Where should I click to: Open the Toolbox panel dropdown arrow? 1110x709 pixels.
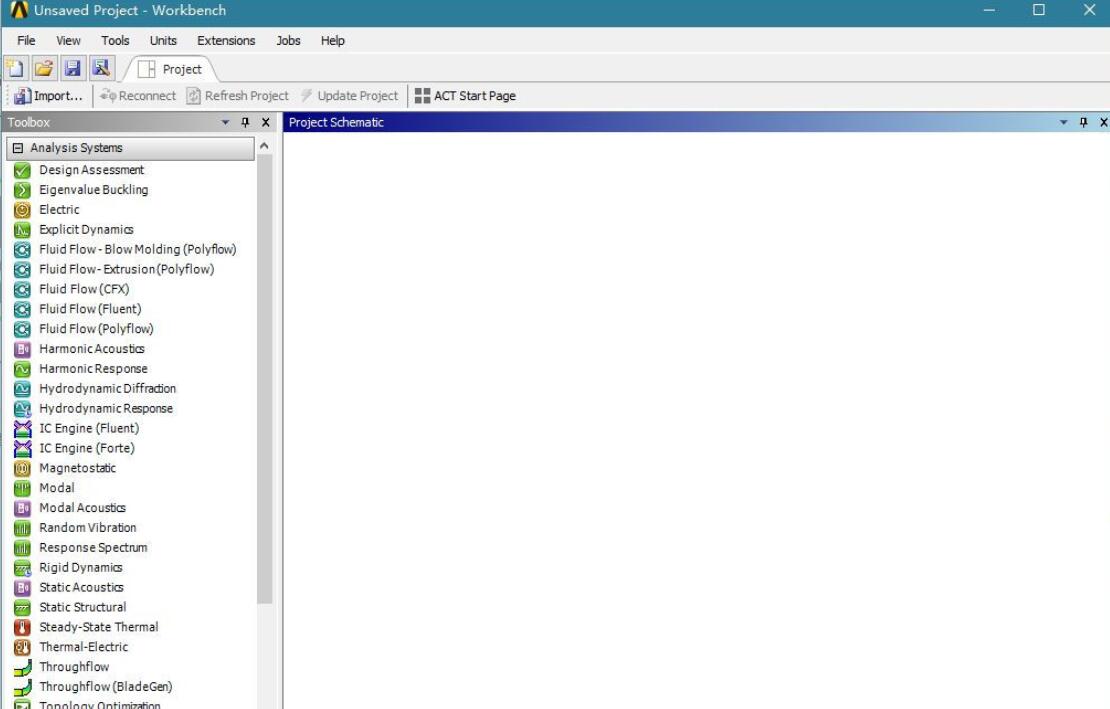[x=225, y=122]
